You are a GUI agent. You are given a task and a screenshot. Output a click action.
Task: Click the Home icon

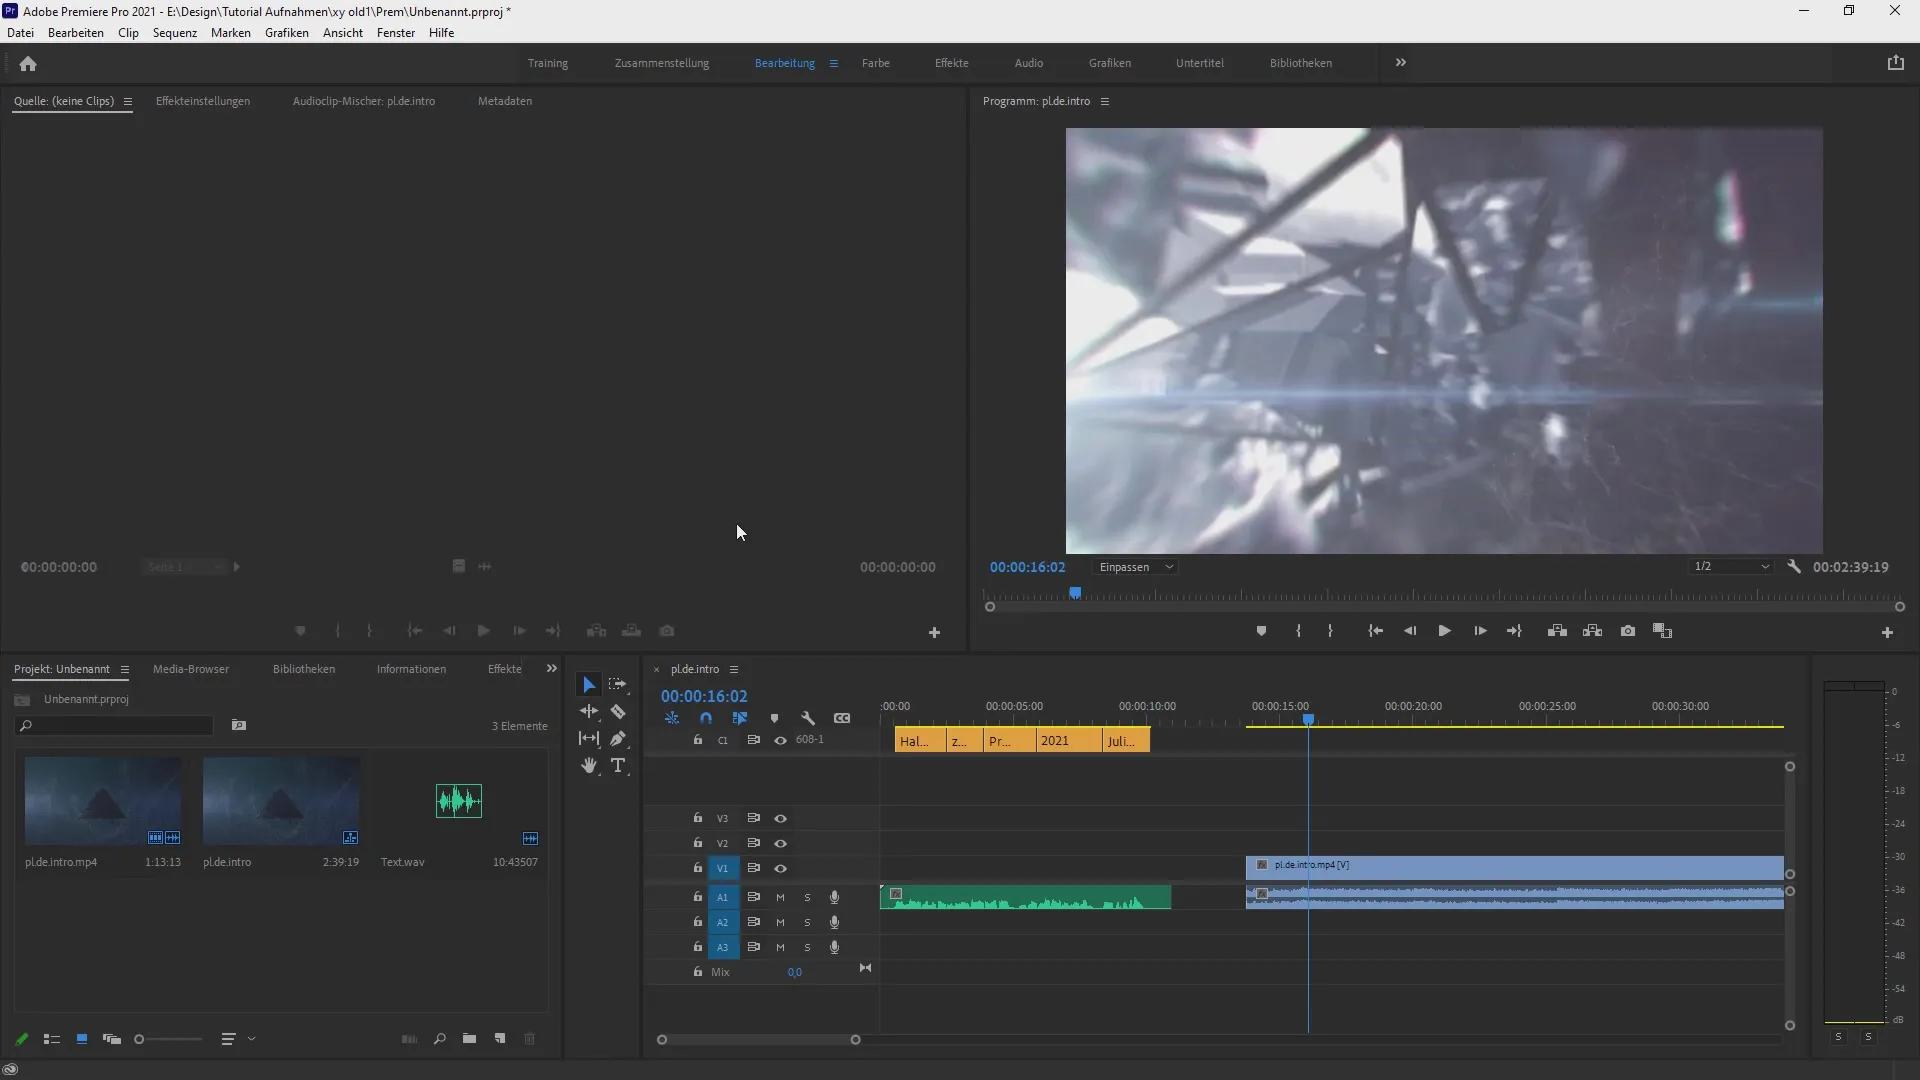click(28, 63)
